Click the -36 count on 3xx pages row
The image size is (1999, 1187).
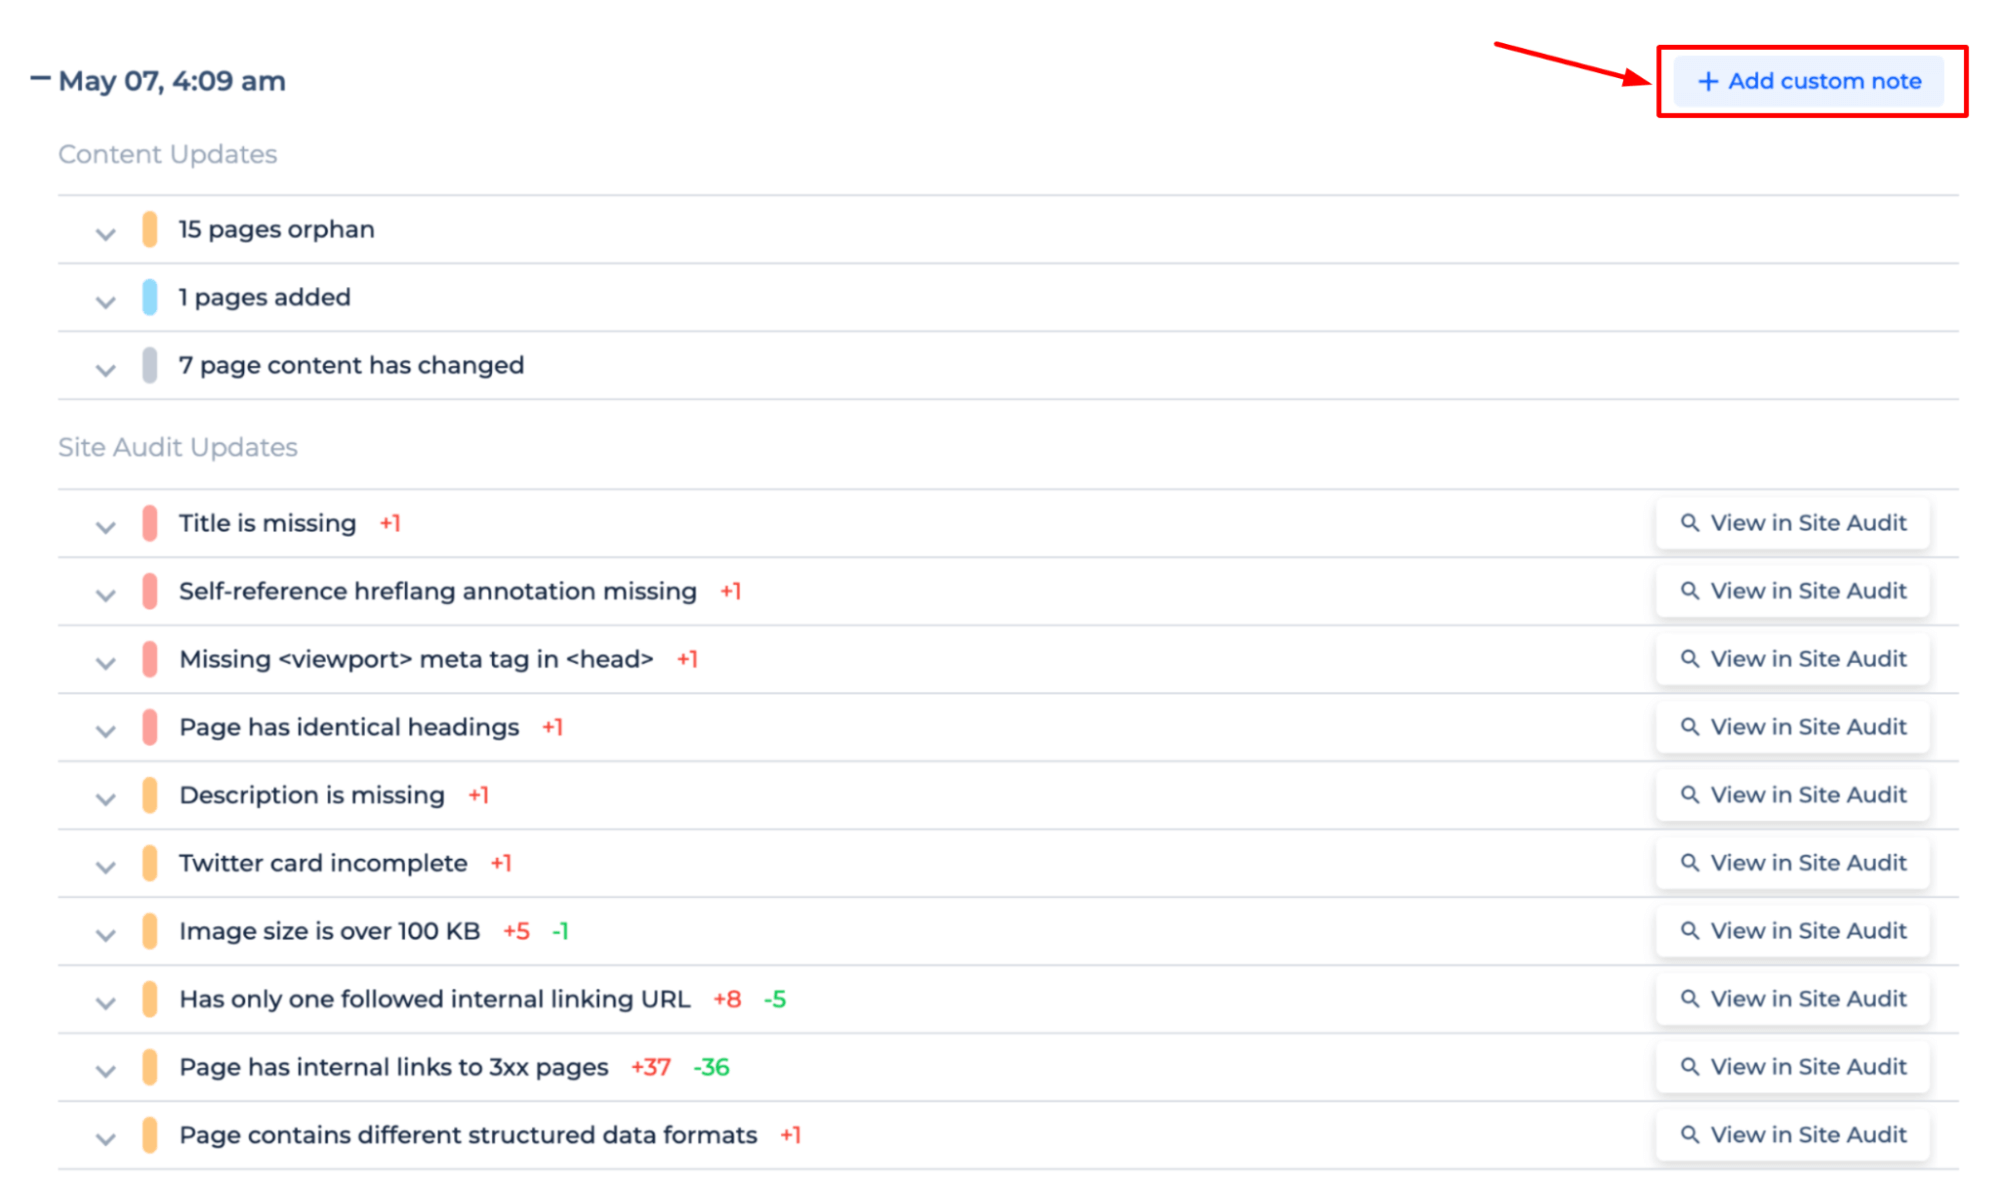click(x=712, y=1067)
